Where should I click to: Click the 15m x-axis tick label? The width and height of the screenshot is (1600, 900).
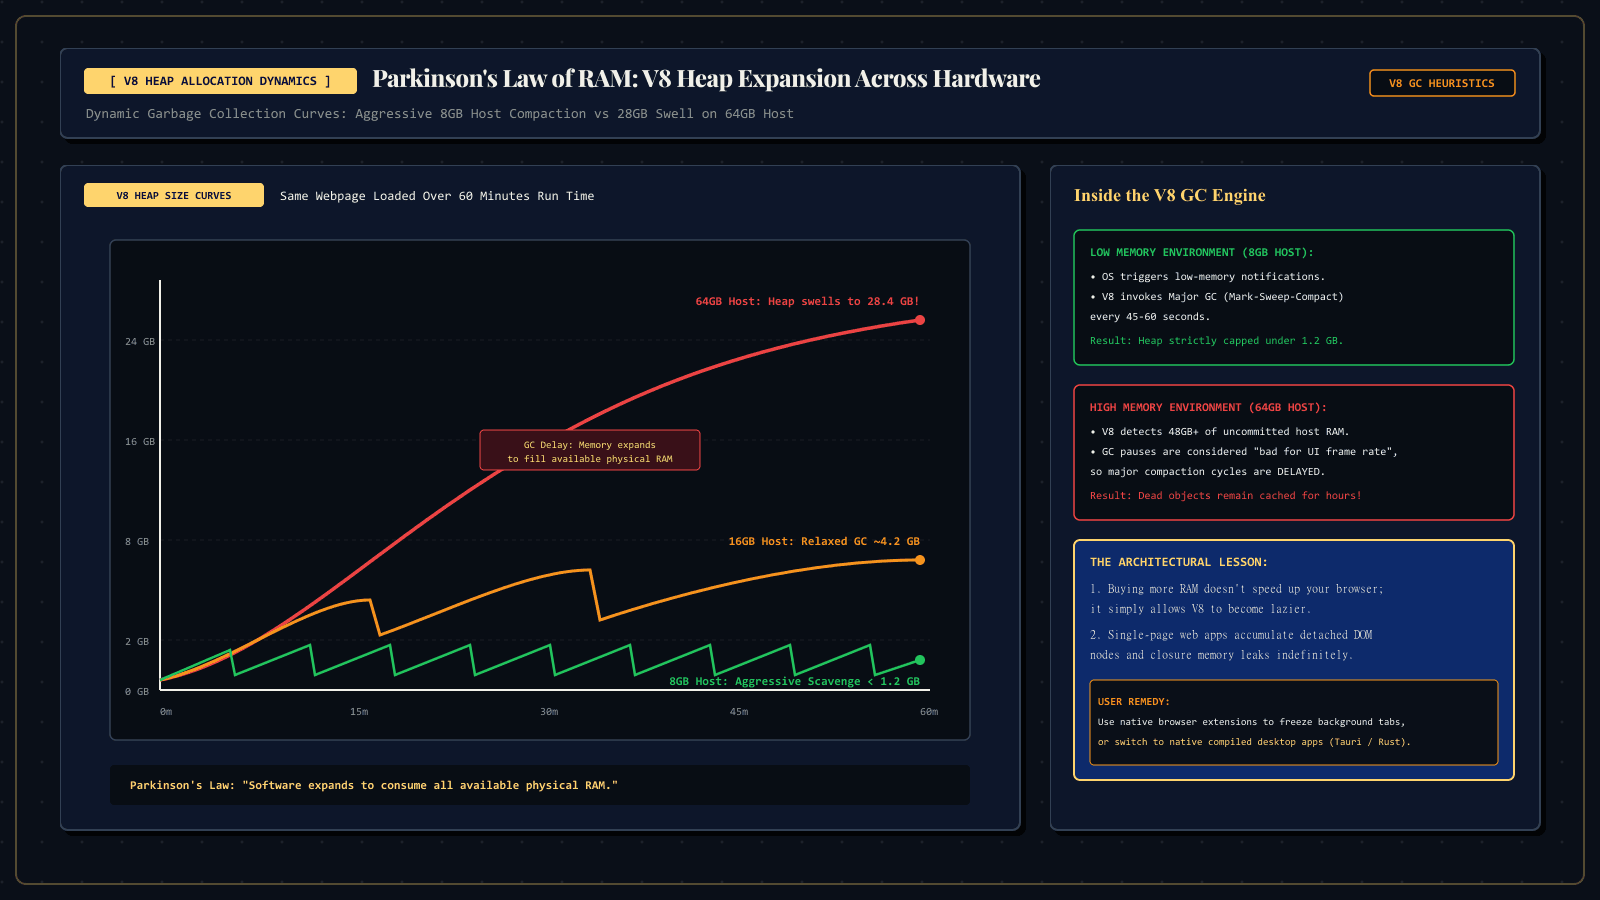(359, 712)
